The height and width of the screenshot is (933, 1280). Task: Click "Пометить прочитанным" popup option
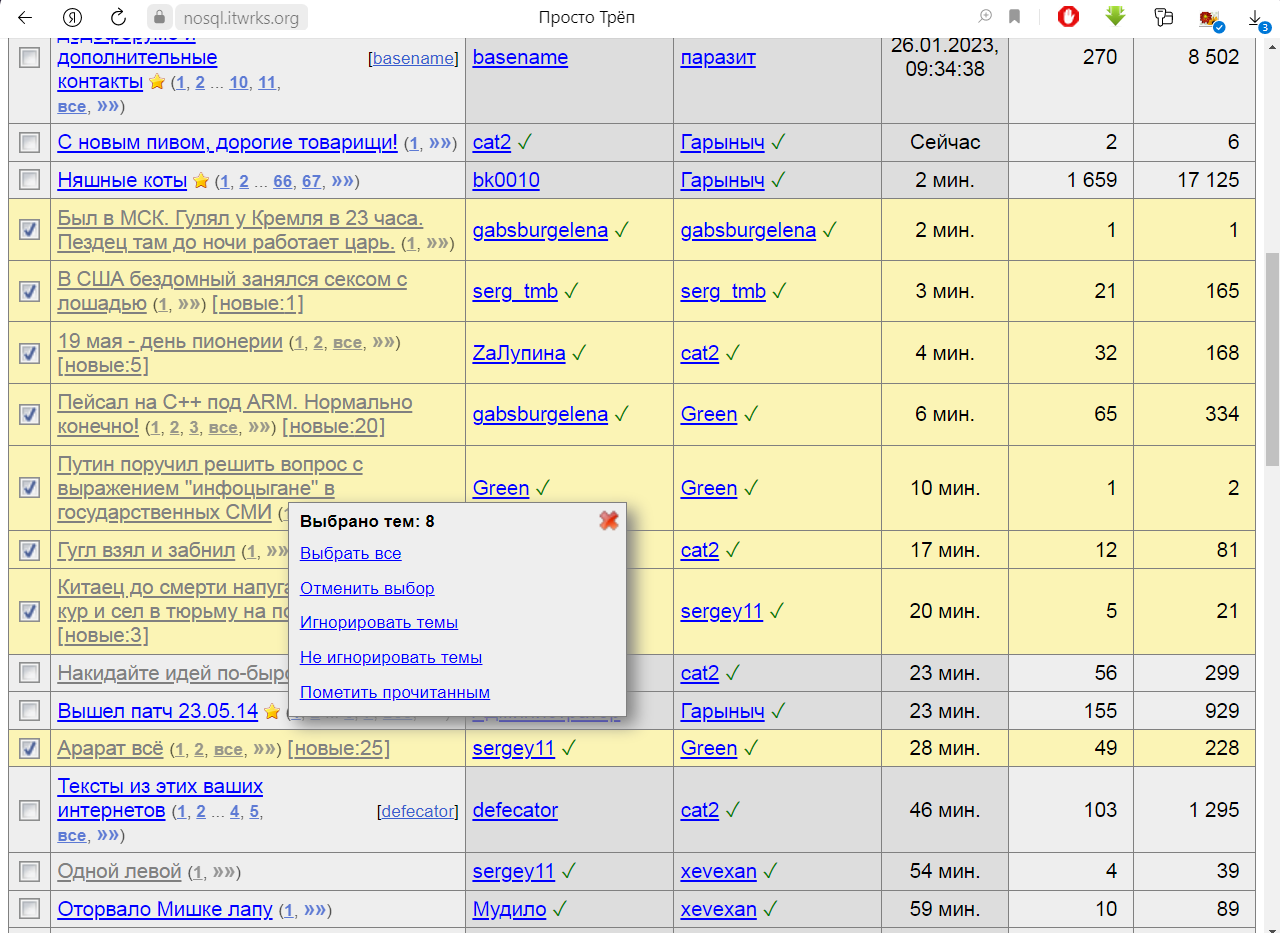point(394,692)
